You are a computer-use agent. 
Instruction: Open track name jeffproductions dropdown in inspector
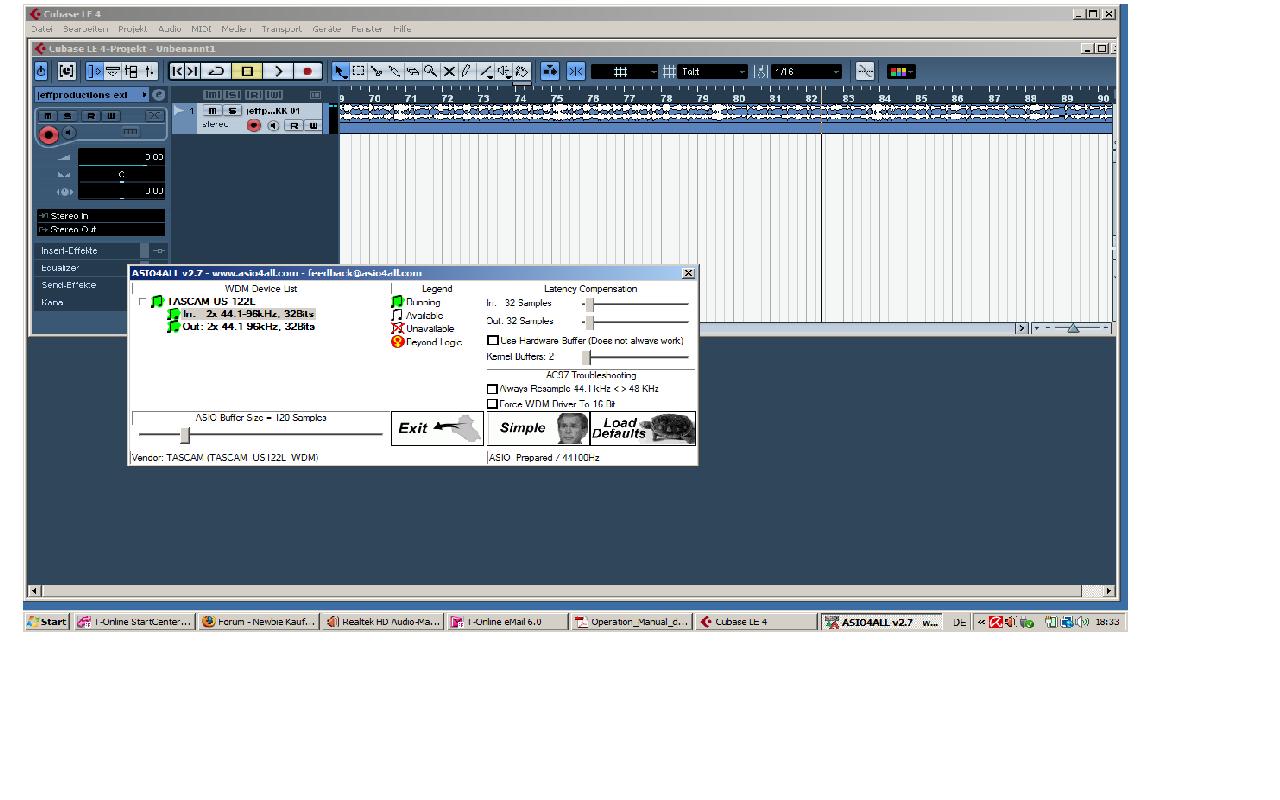[92, 95]
